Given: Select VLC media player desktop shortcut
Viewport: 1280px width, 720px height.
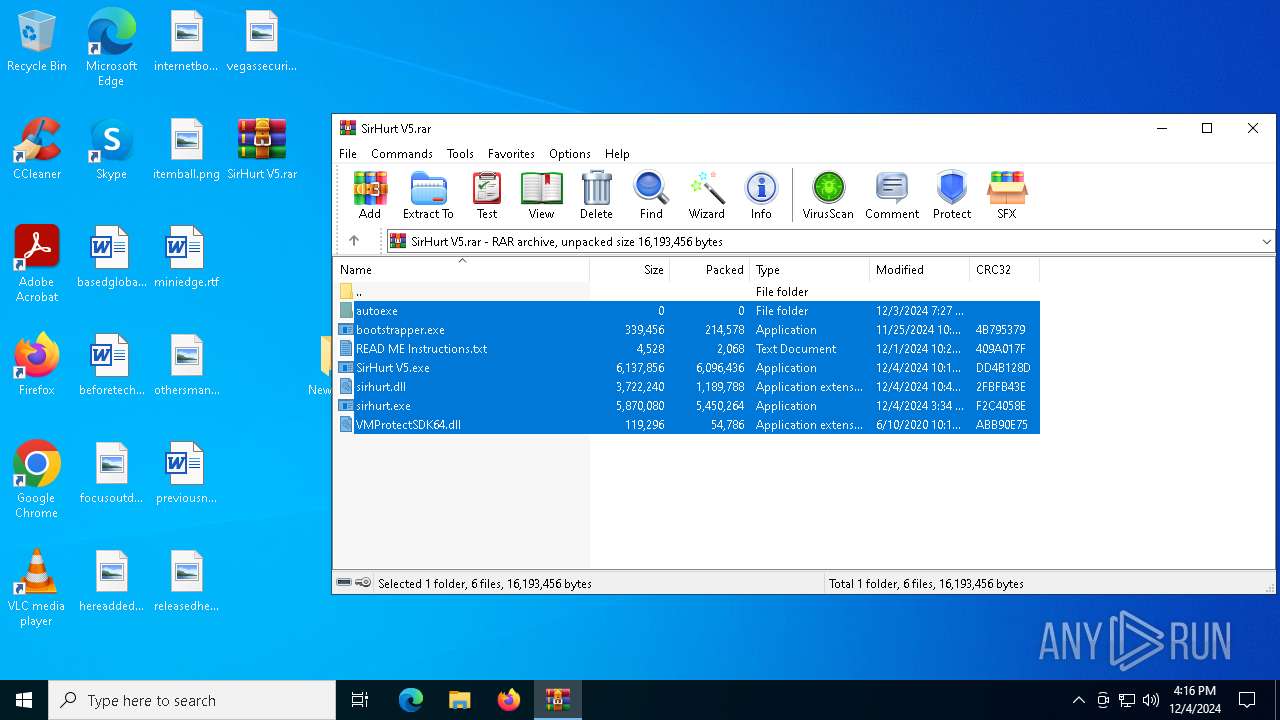Looking at the screenshot, I should click(x=37, y=587).
